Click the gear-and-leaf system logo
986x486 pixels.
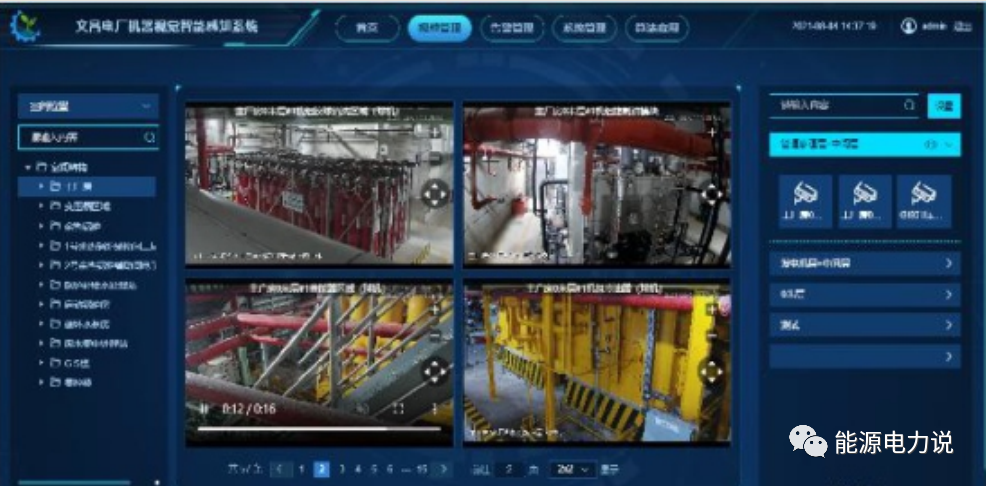tap(25, 26)
